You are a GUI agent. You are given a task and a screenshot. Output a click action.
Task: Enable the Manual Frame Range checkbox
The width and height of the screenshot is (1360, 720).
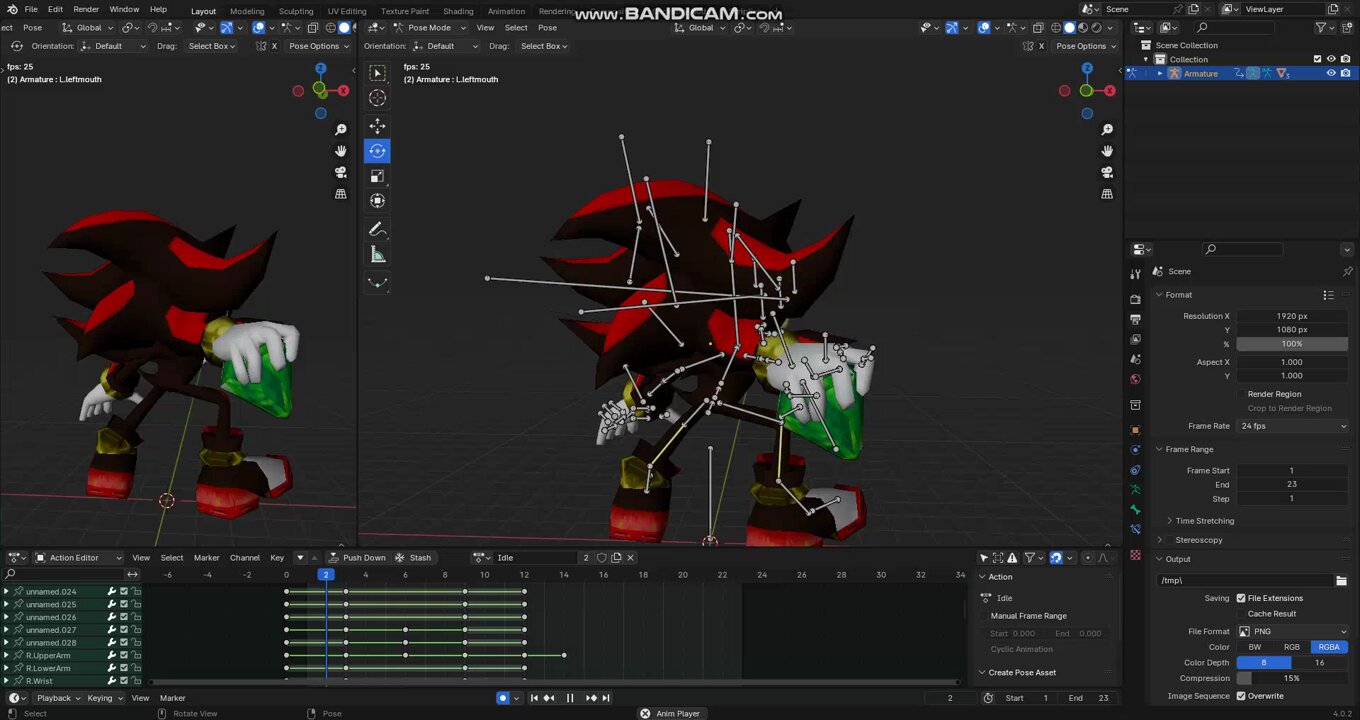[984, 616]
